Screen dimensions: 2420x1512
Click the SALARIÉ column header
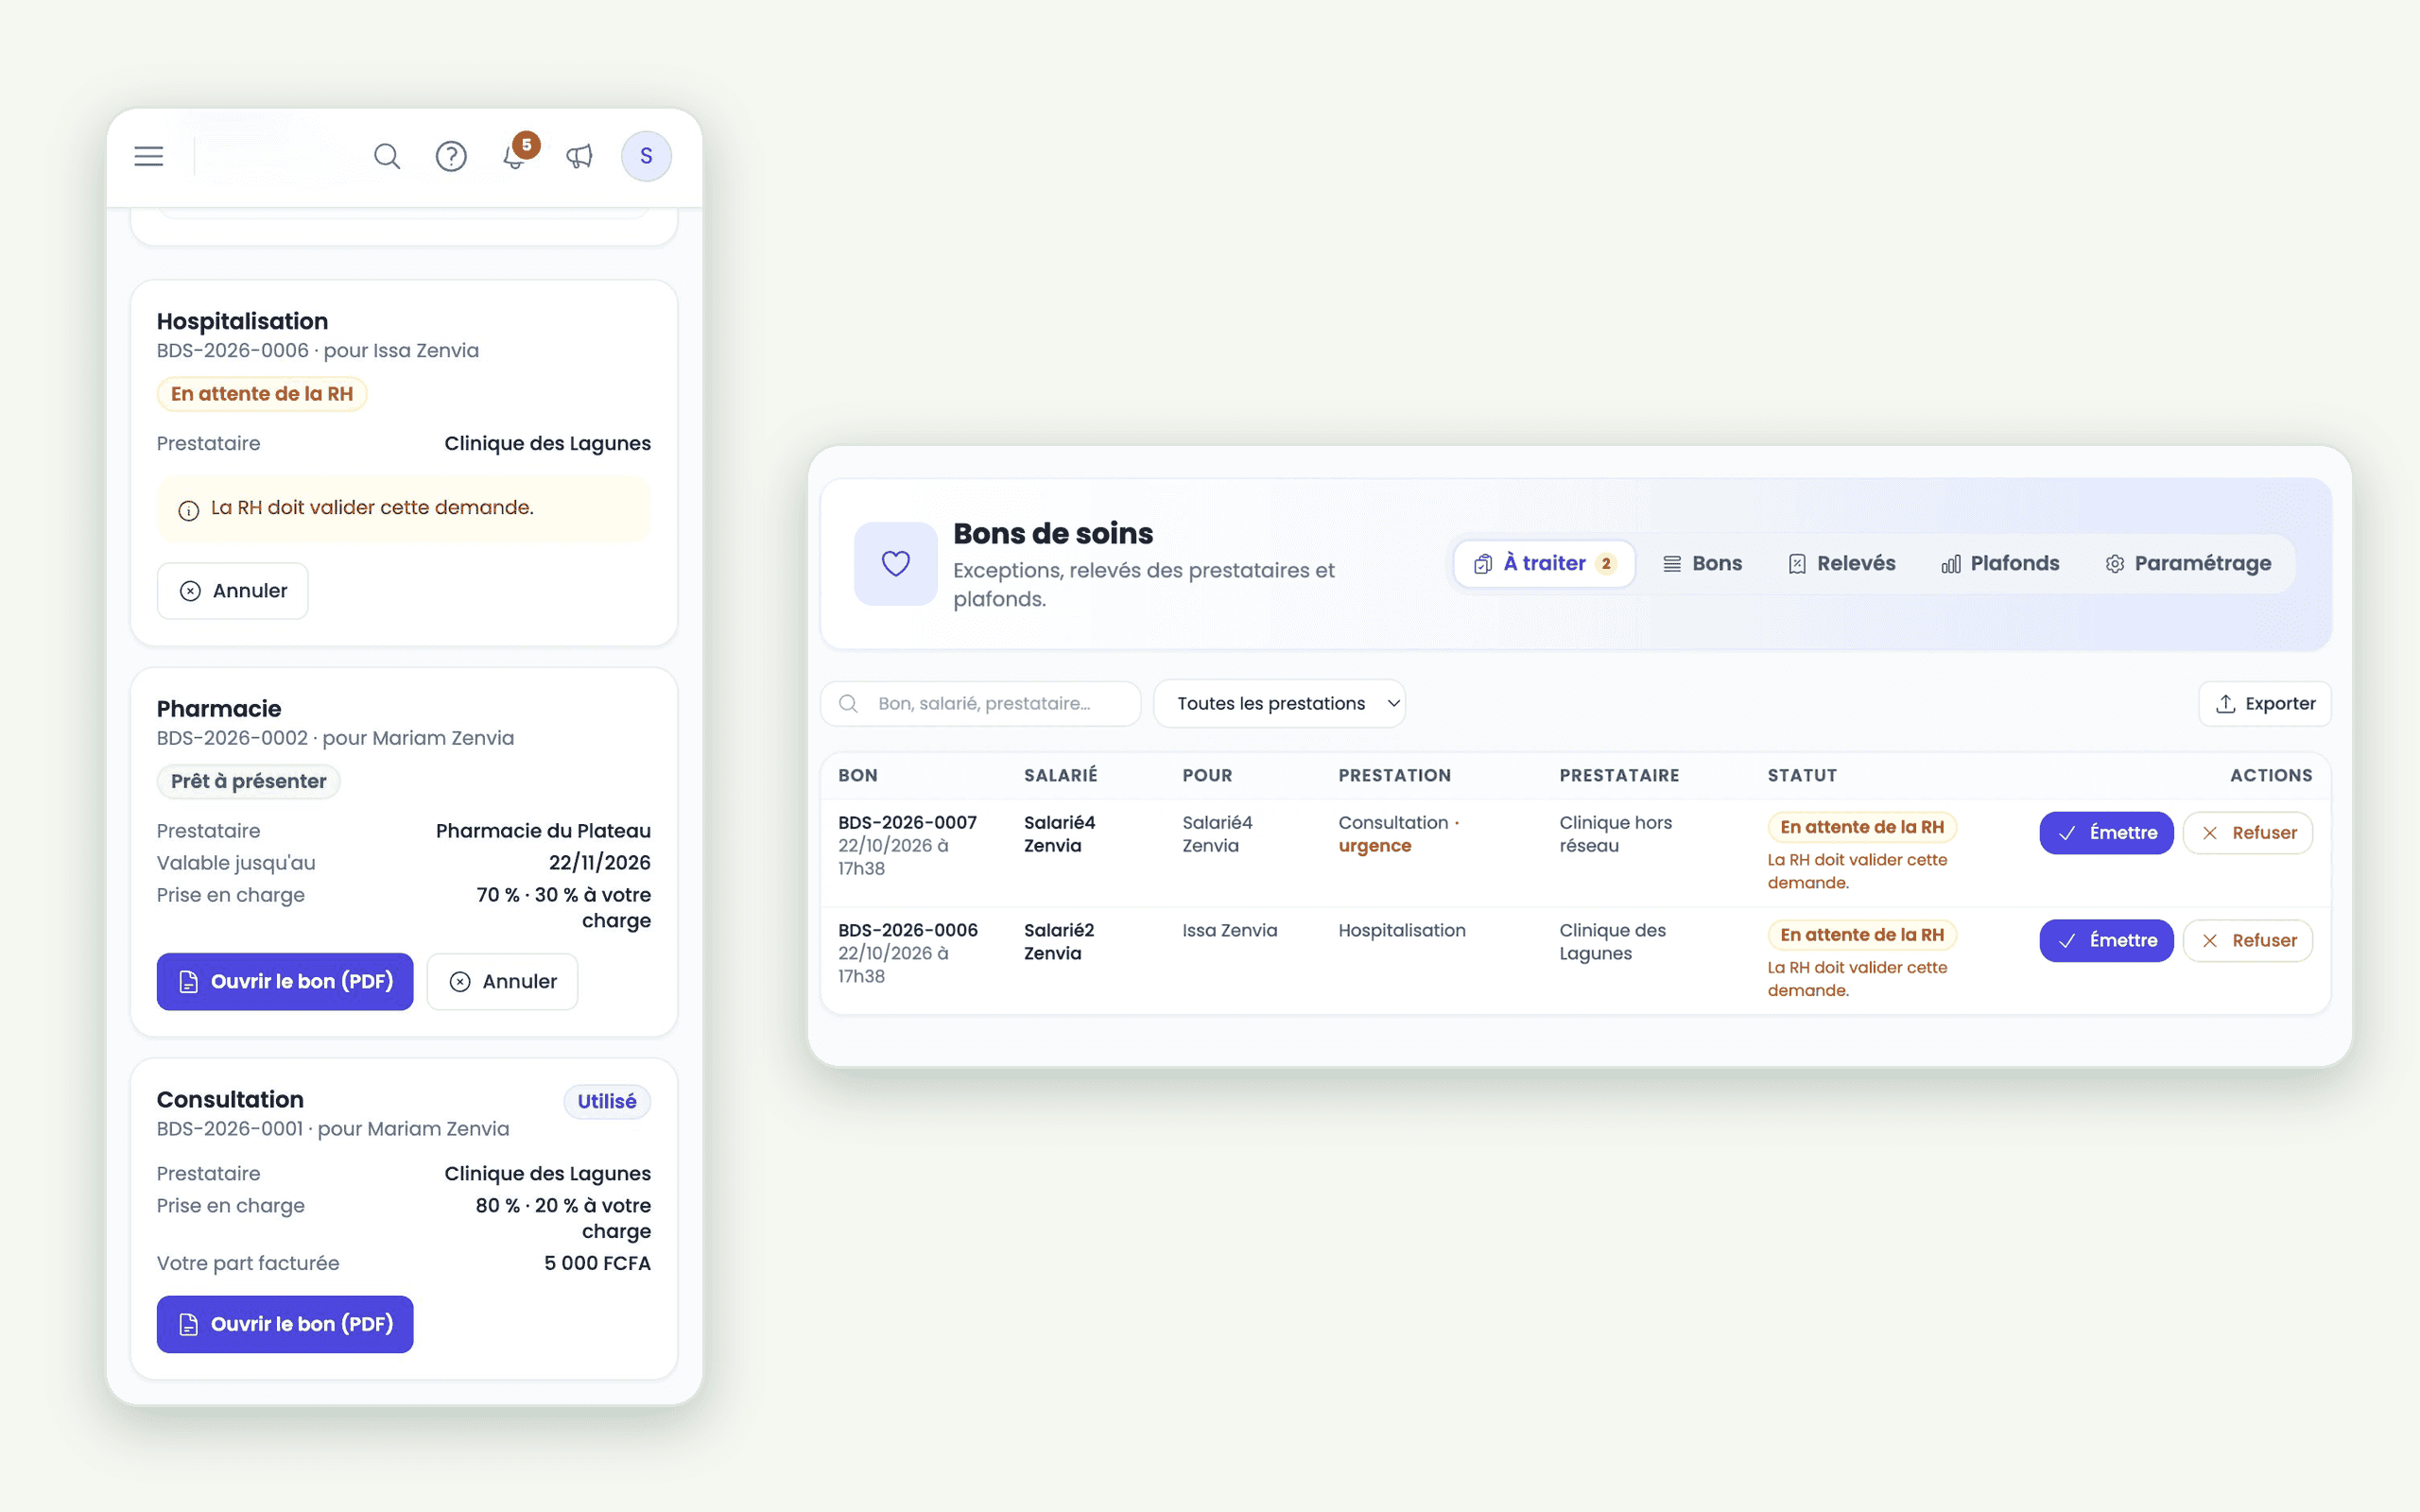coord(1060,776)
